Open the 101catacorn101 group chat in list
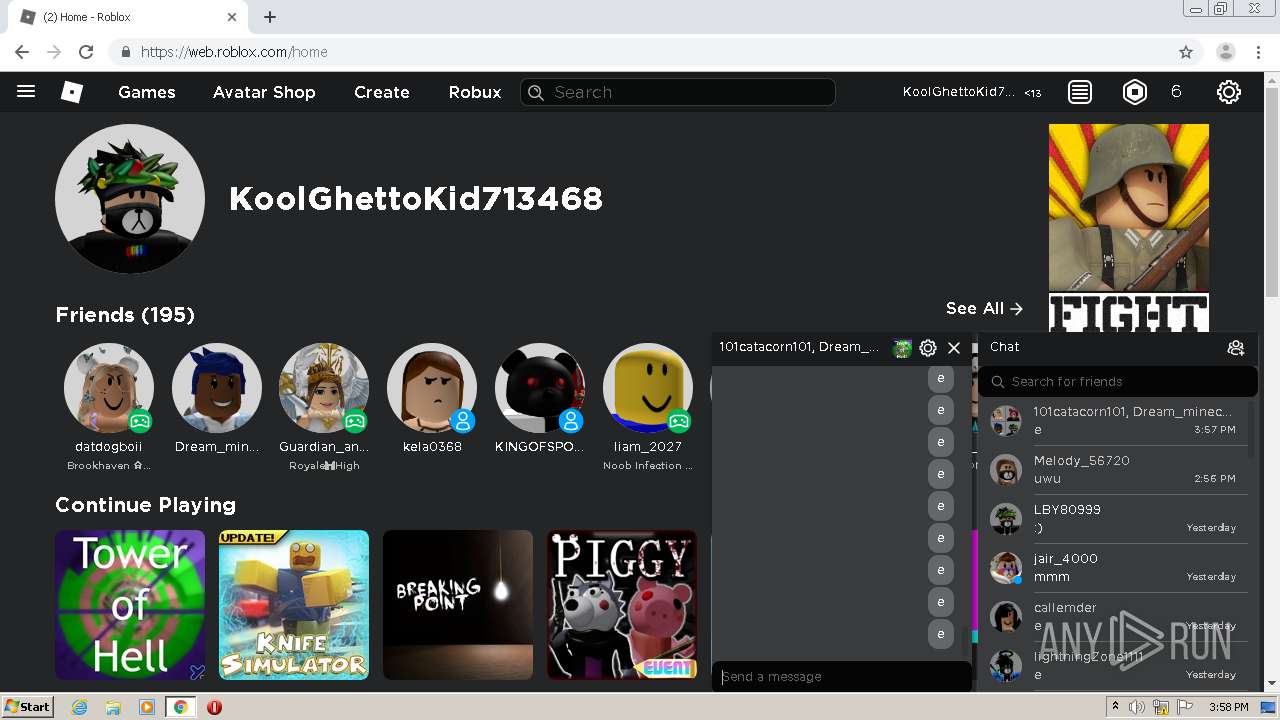1280x720 pixels. 1117,421
